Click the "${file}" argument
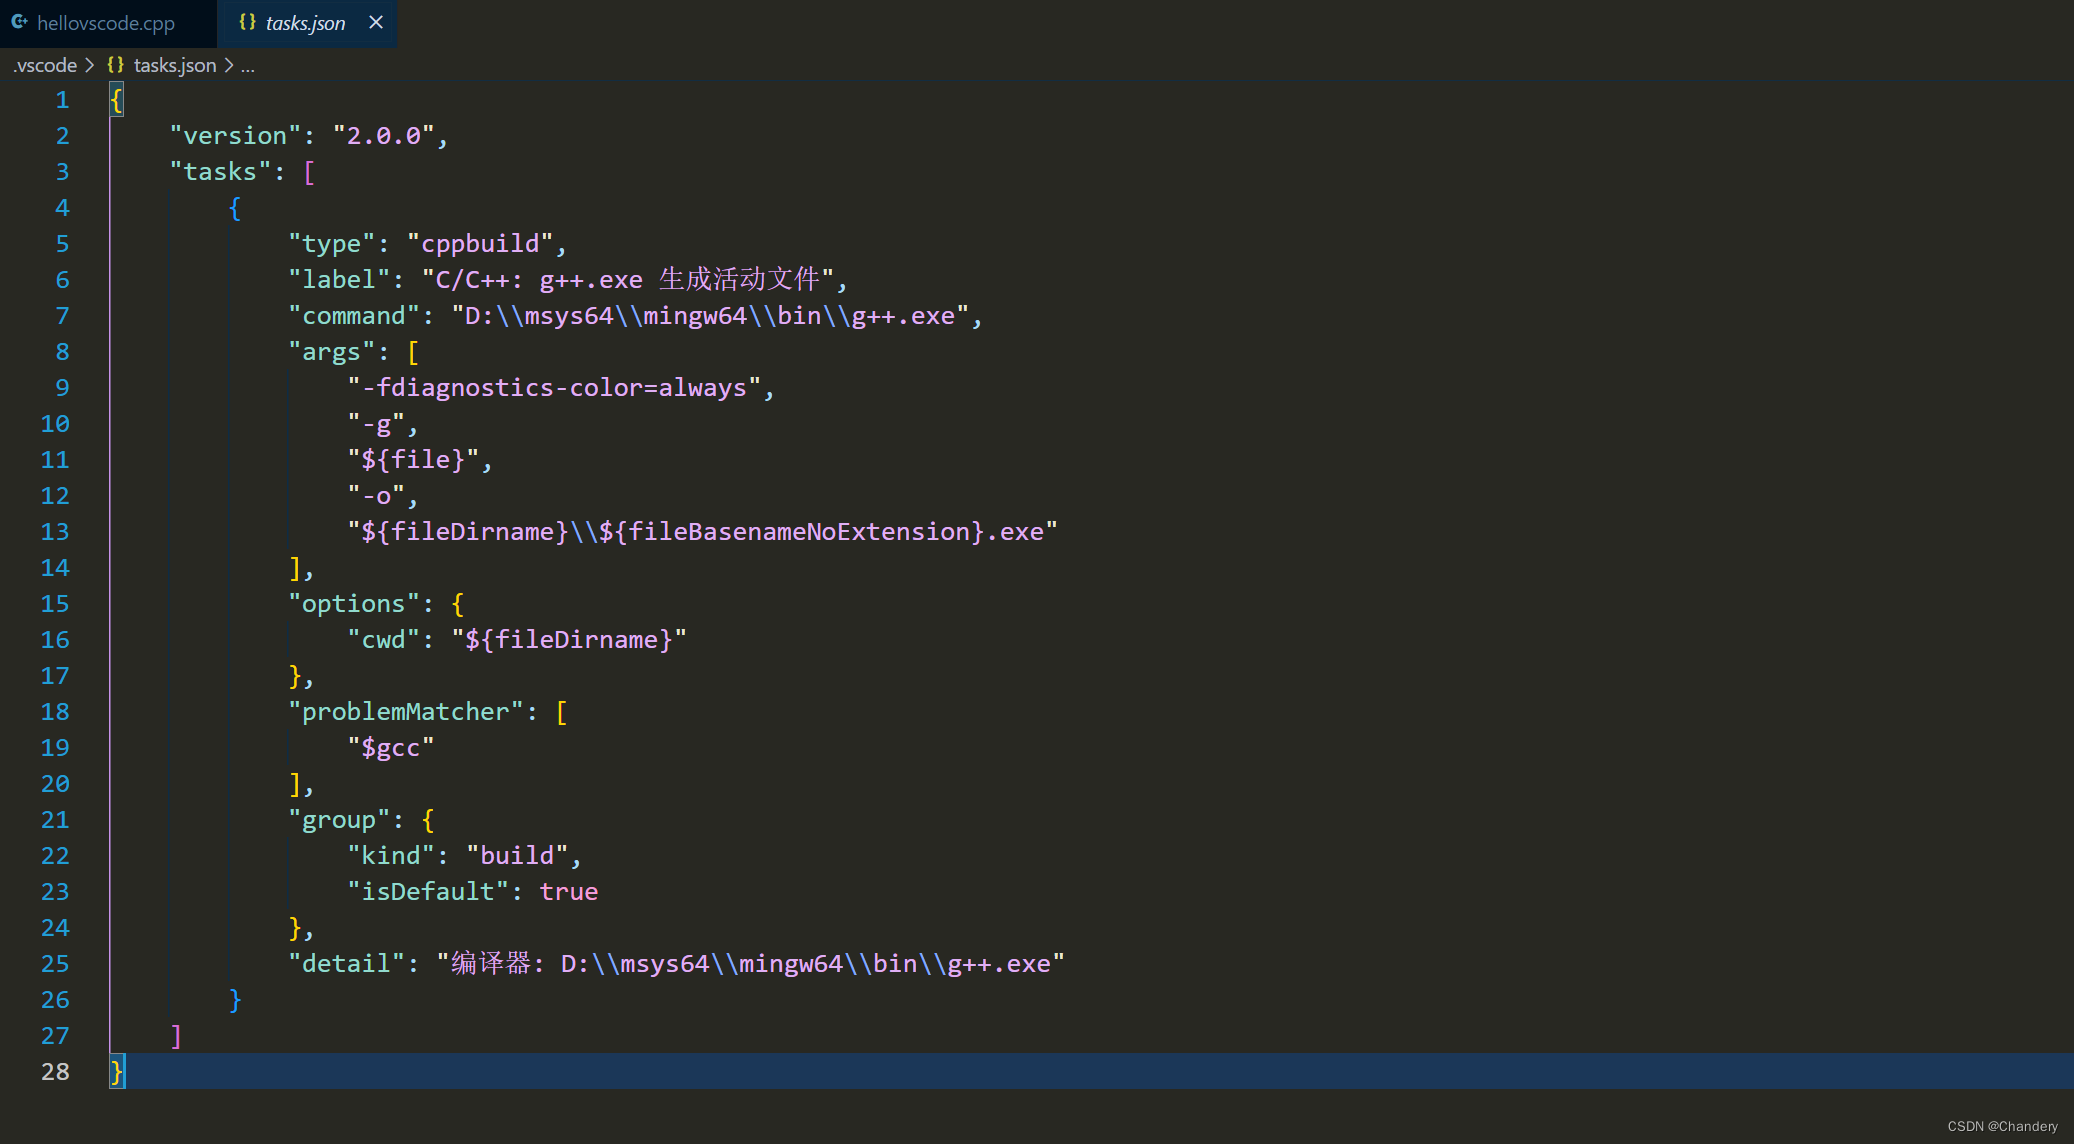 [x=413, y=460]
